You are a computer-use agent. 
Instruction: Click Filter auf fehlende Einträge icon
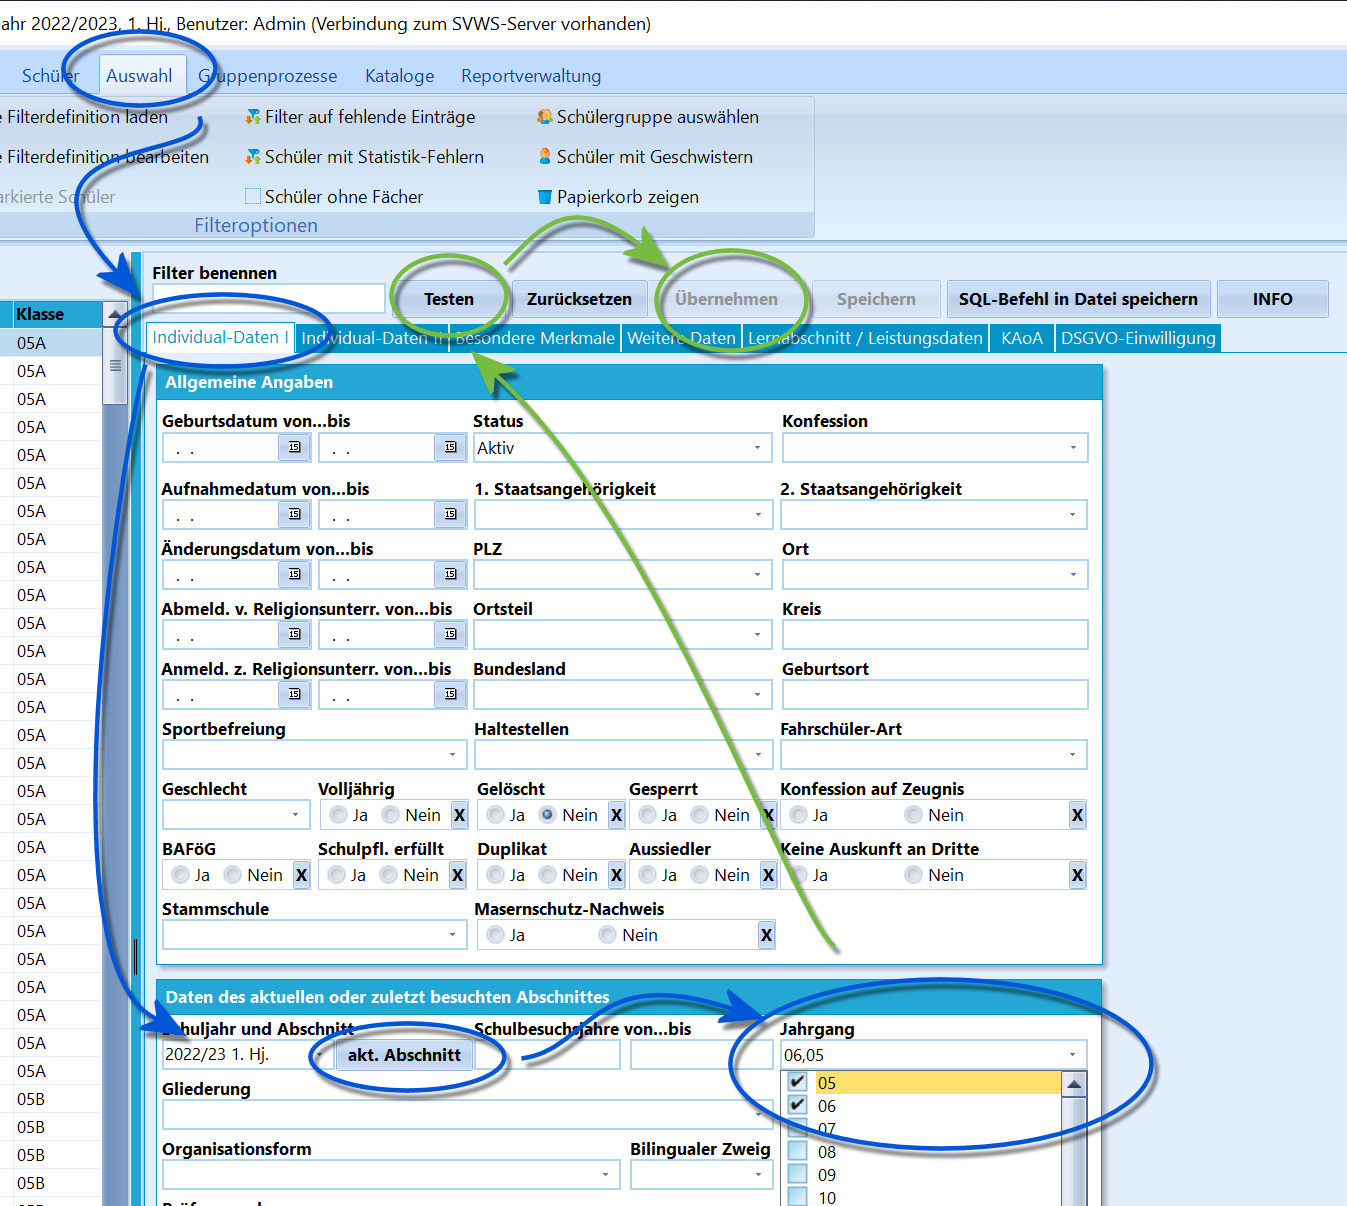(x=253, y=117)
